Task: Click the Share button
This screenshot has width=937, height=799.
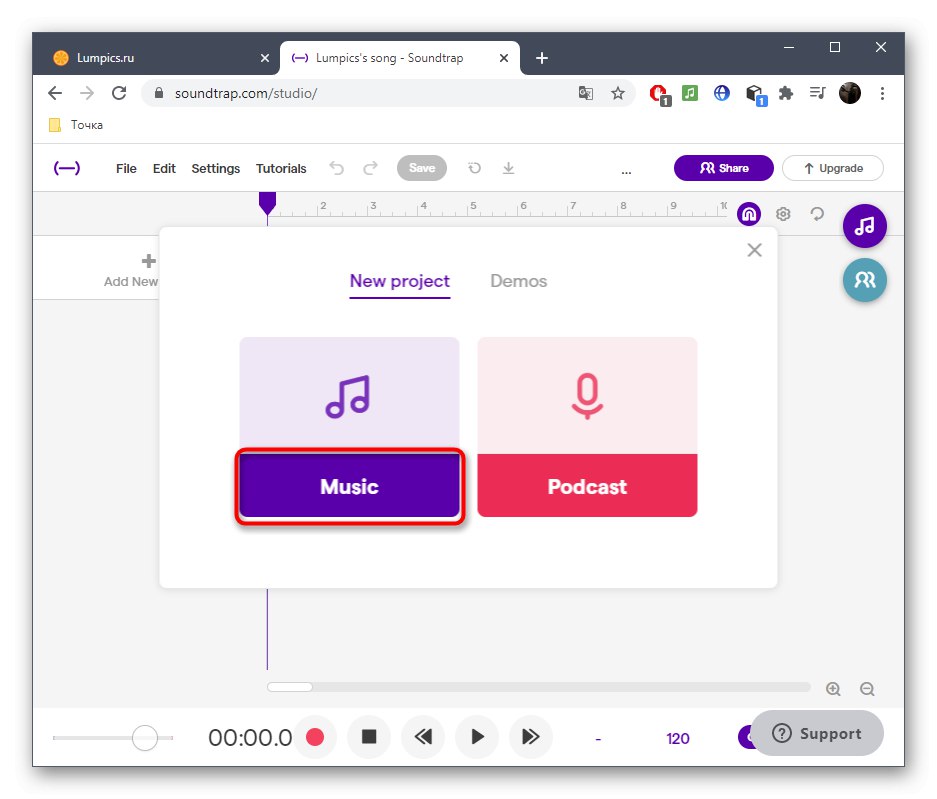Action: click(x=724, y=168)
